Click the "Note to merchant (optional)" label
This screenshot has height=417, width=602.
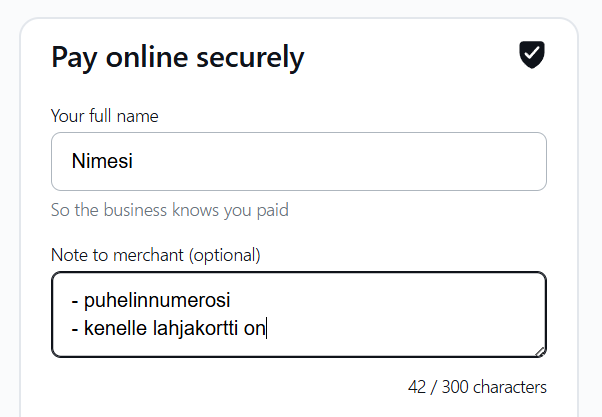155,255
